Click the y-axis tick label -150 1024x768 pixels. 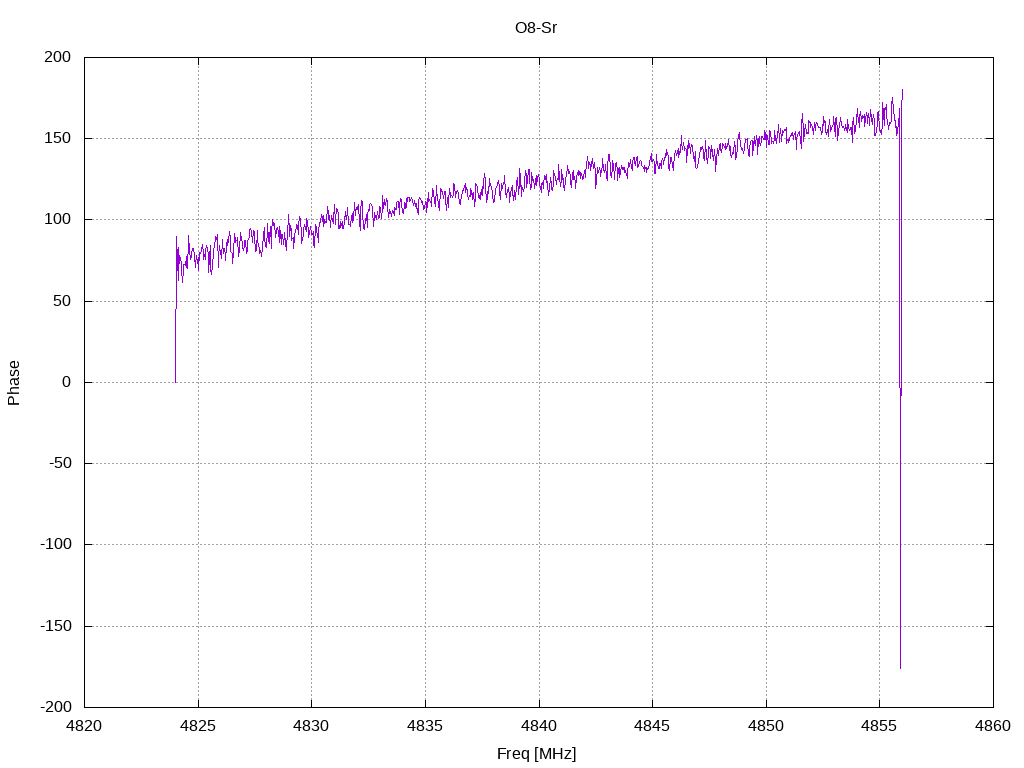click(x=56, y=626)
